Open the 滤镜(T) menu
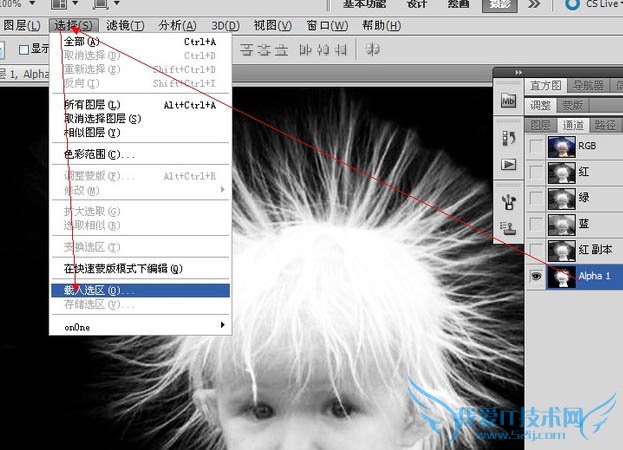The height and width of the screenshot is (450, 623). (x=125, y=26)
